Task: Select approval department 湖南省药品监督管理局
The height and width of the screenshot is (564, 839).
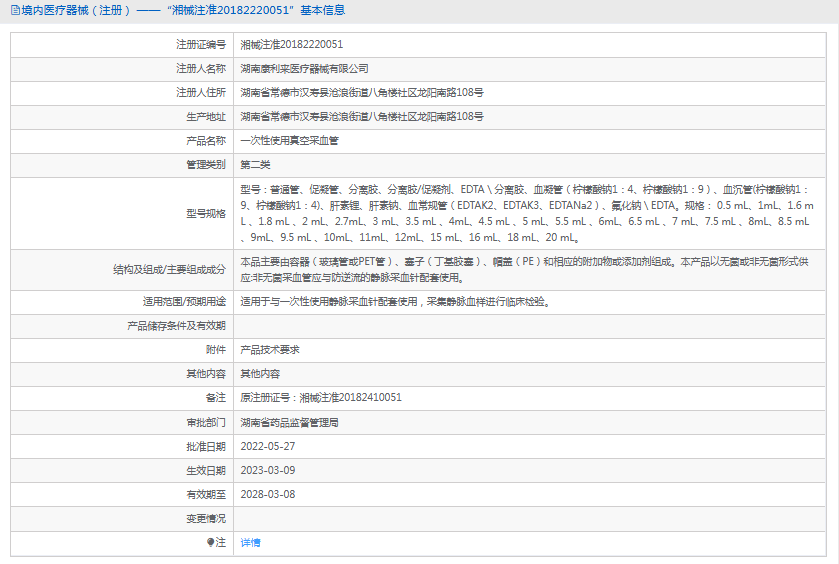Action: [x=289, y=423]
